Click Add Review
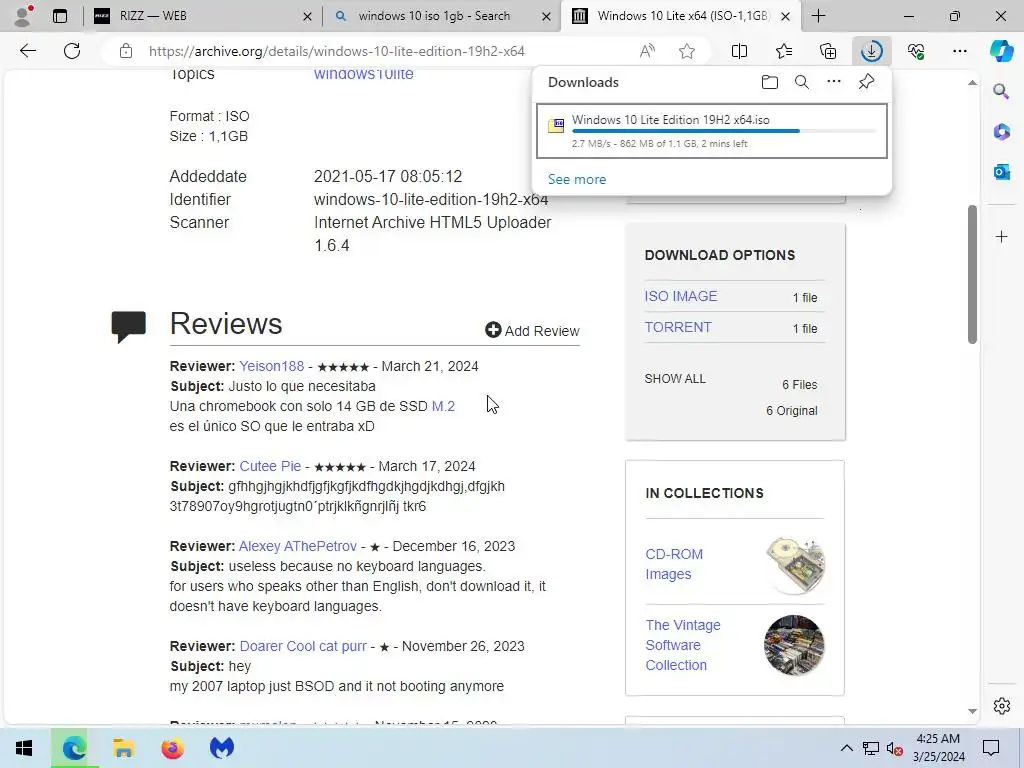The height and width of the screenshot is (768, 1024). [x=532, y=330]
